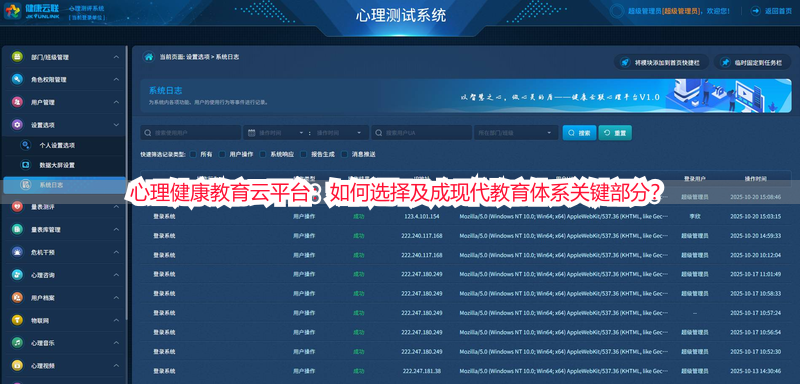Click the calendar icon in 操作时间 field
800x384 pixels.
252,133
